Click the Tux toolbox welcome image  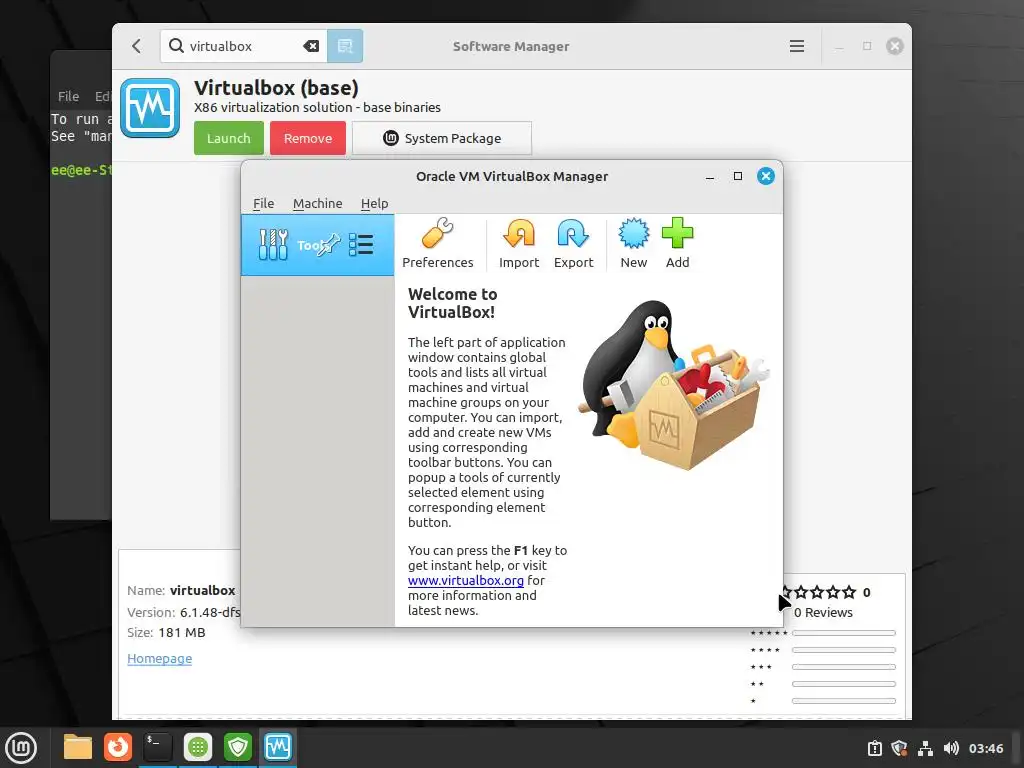pos(676,385)
